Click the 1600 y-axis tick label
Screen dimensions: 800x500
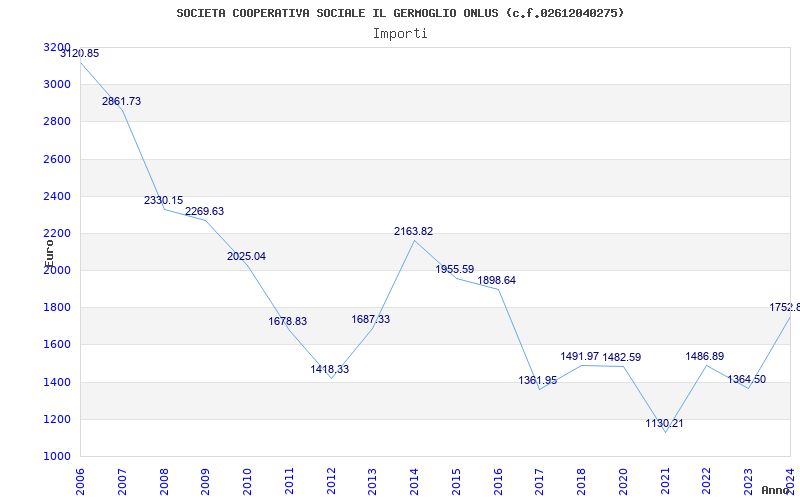[x=57, y=345]
